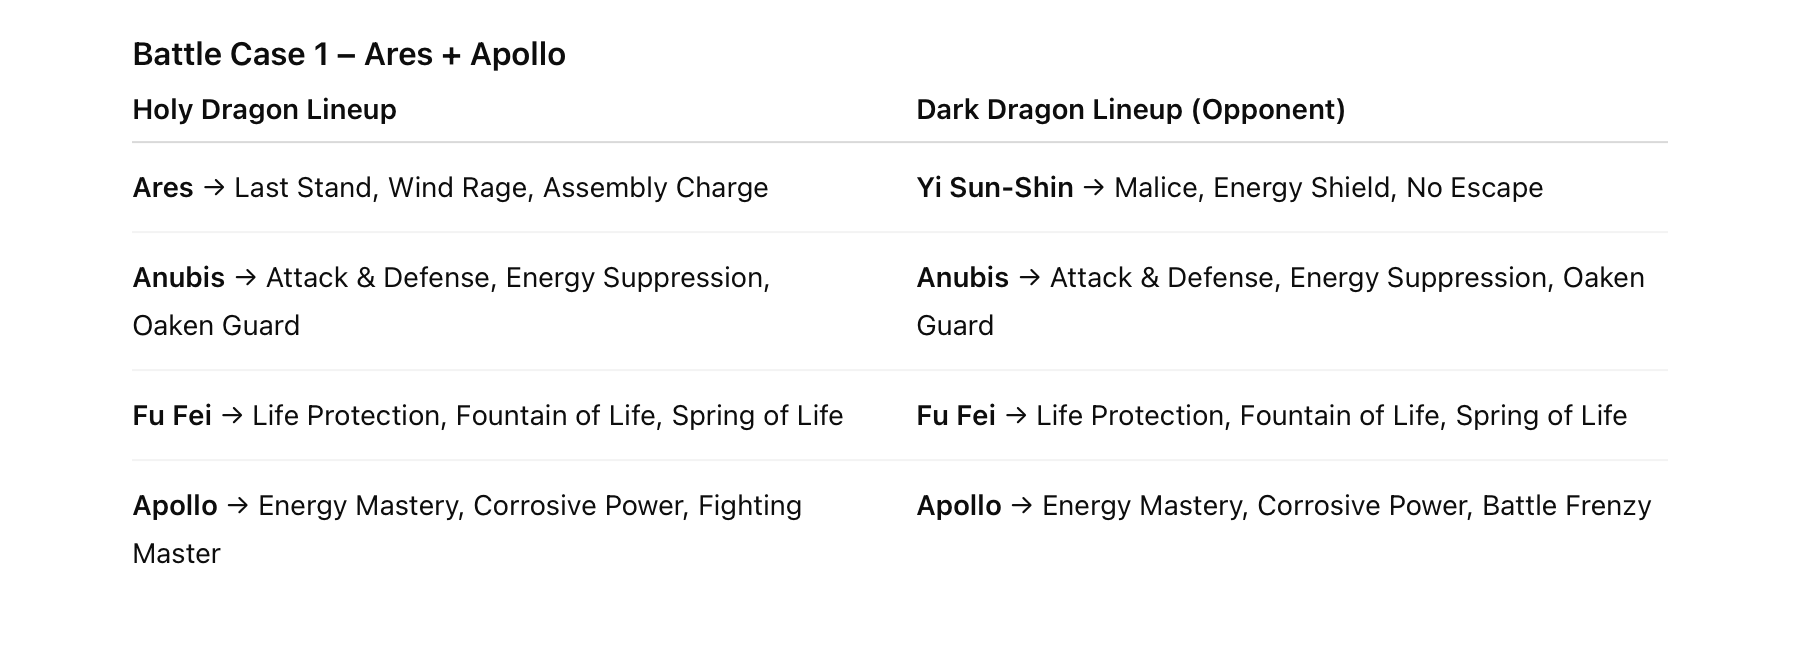This screenshot has height=648, width=1820.
Task: Click the "Battle Case 1 – Ares + Apollo" heading
Action: tap(349, 54)
